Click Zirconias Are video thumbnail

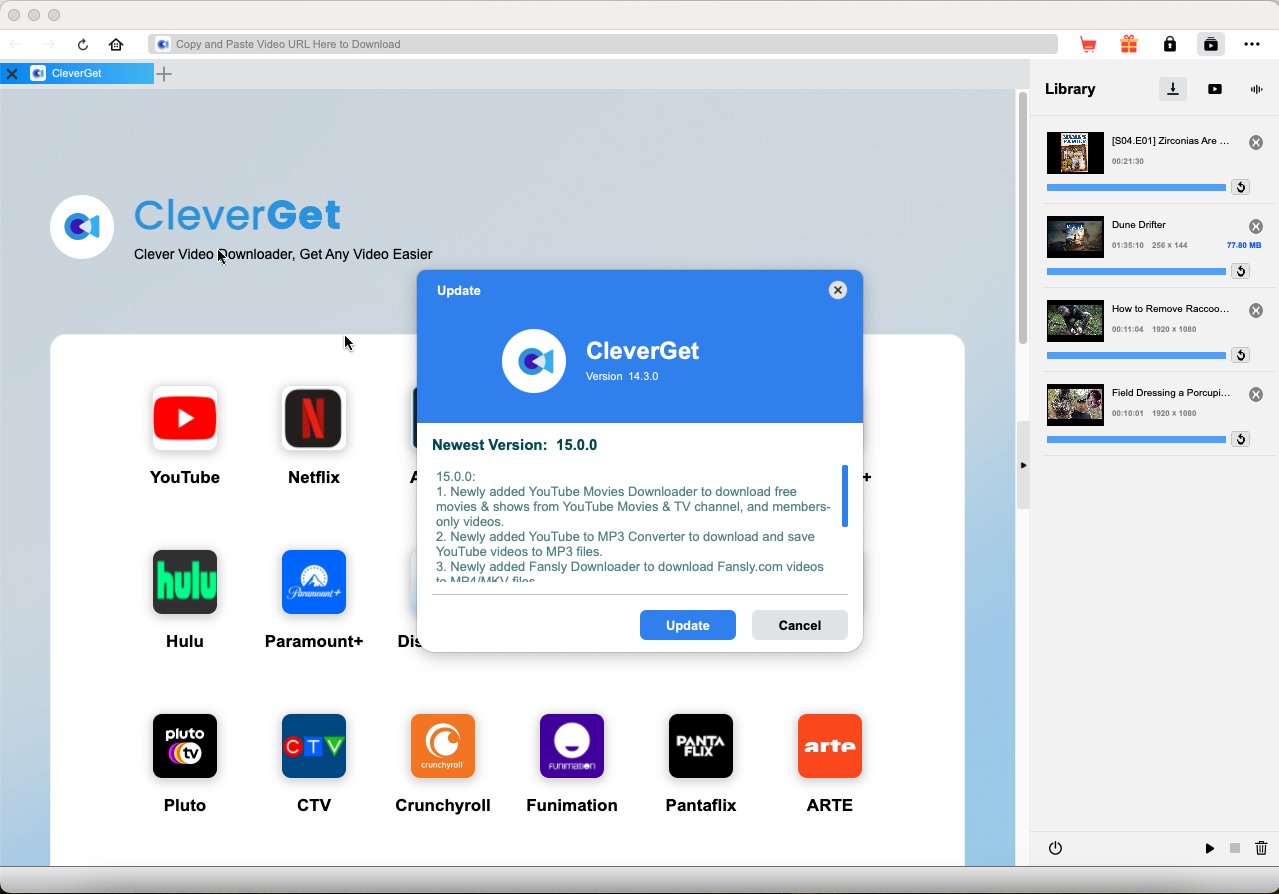[1075, 153]
